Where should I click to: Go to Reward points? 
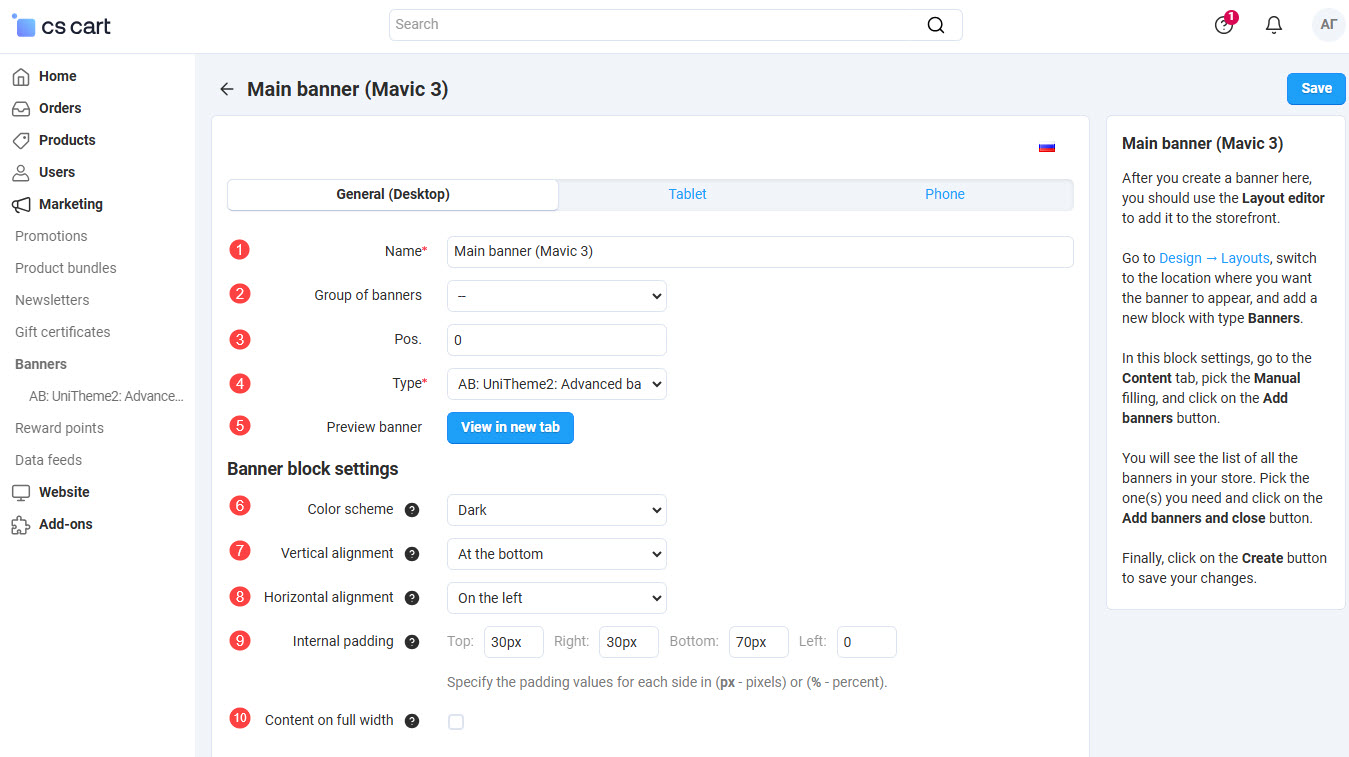click(59, 428)
